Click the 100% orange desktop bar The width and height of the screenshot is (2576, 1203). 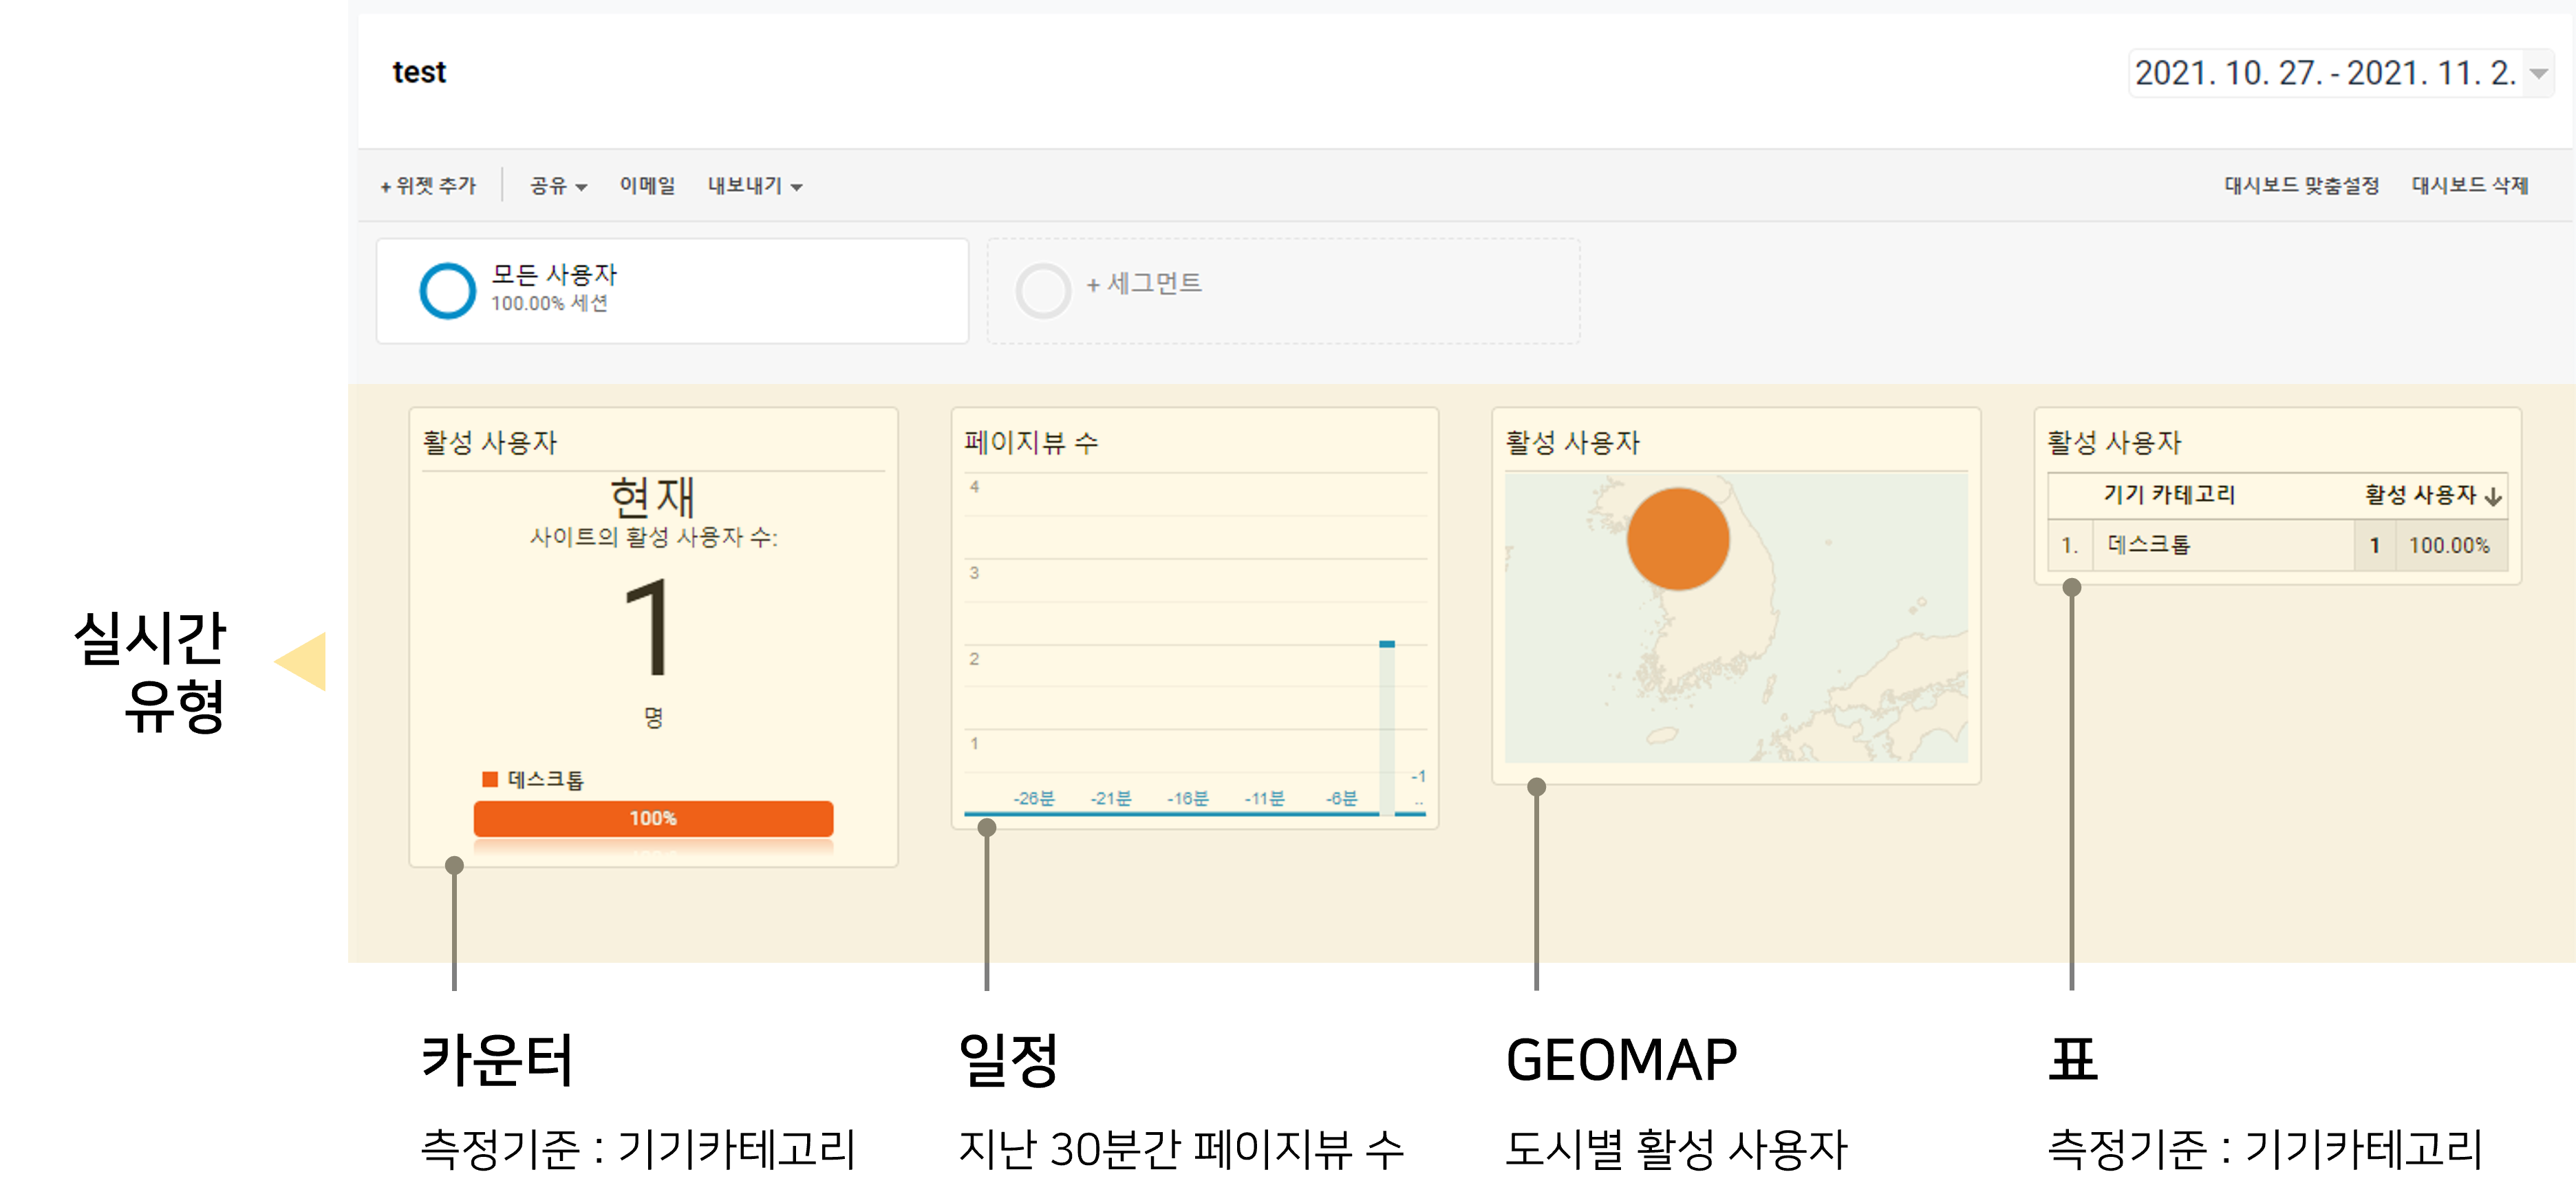pos(653,818)
